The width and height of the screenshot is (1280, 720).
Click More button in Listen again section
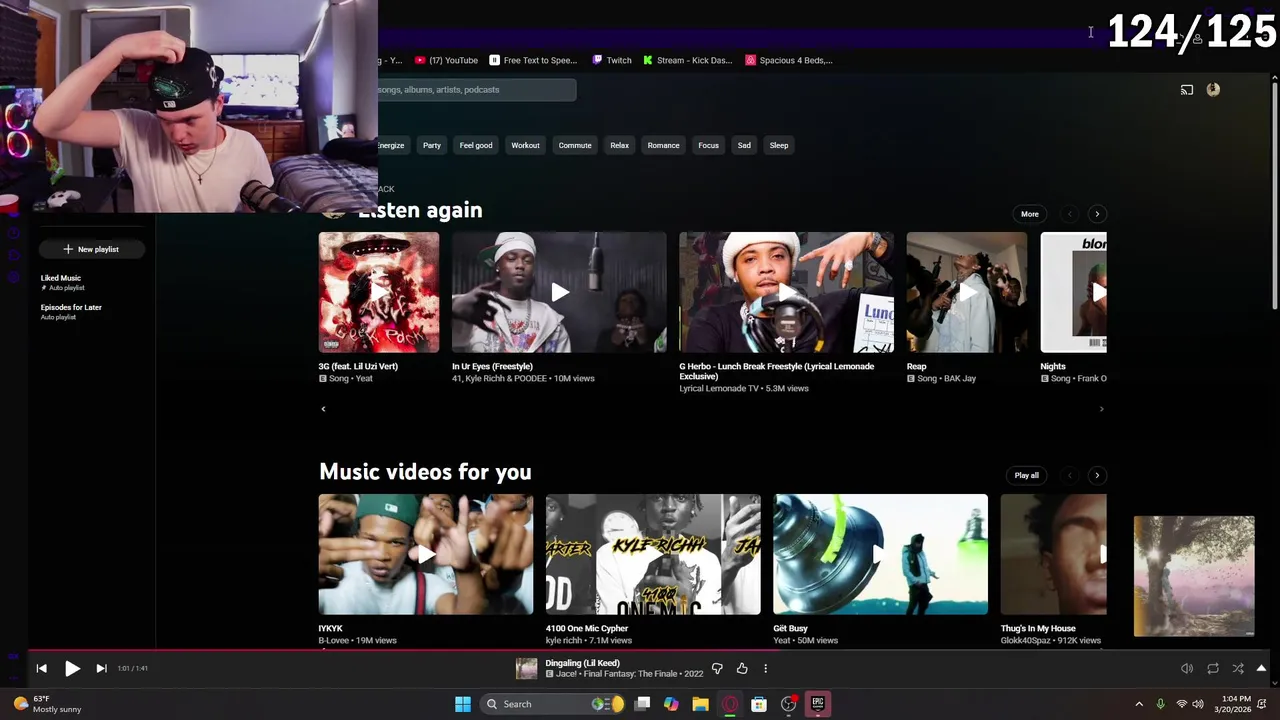[x=1030, y=214]
